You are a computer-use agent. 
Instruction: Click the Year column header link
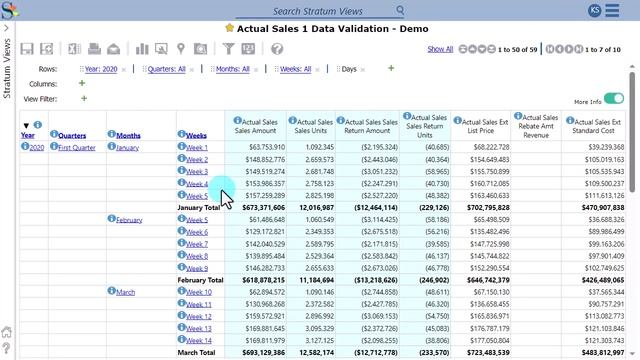click(x=28, y=136)
